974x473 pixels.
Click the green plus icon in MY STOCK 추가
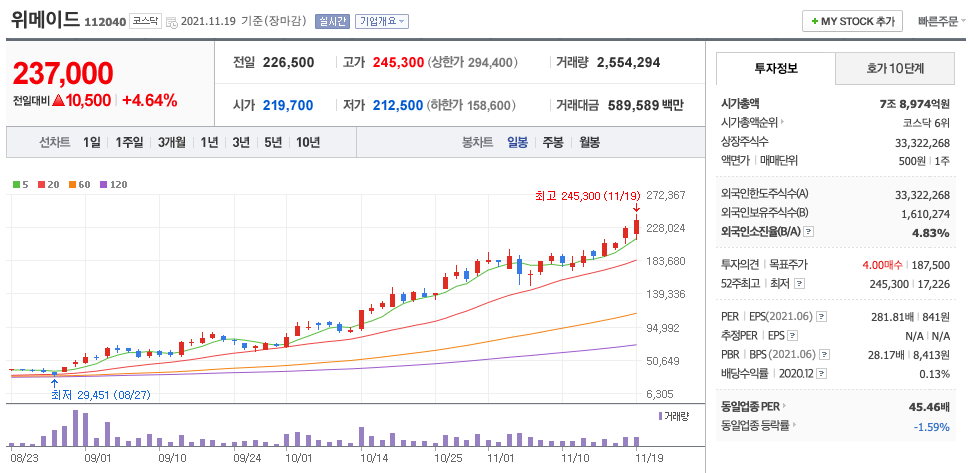point(814,21)
